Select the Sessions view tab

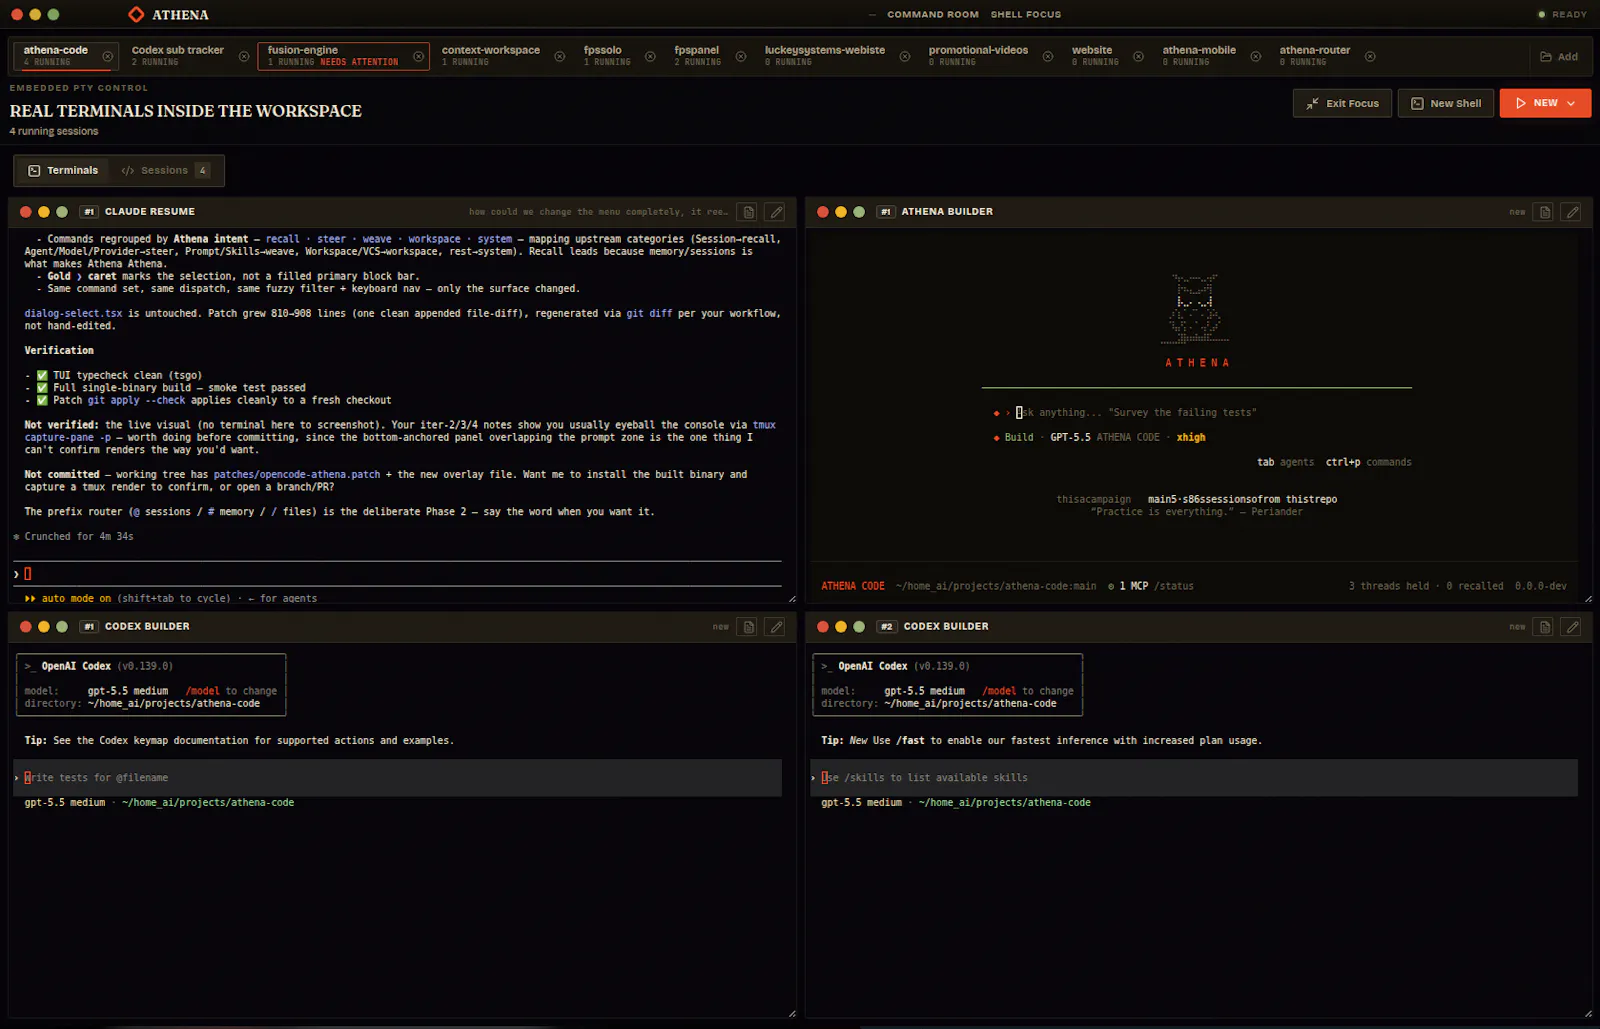point(165,171)
